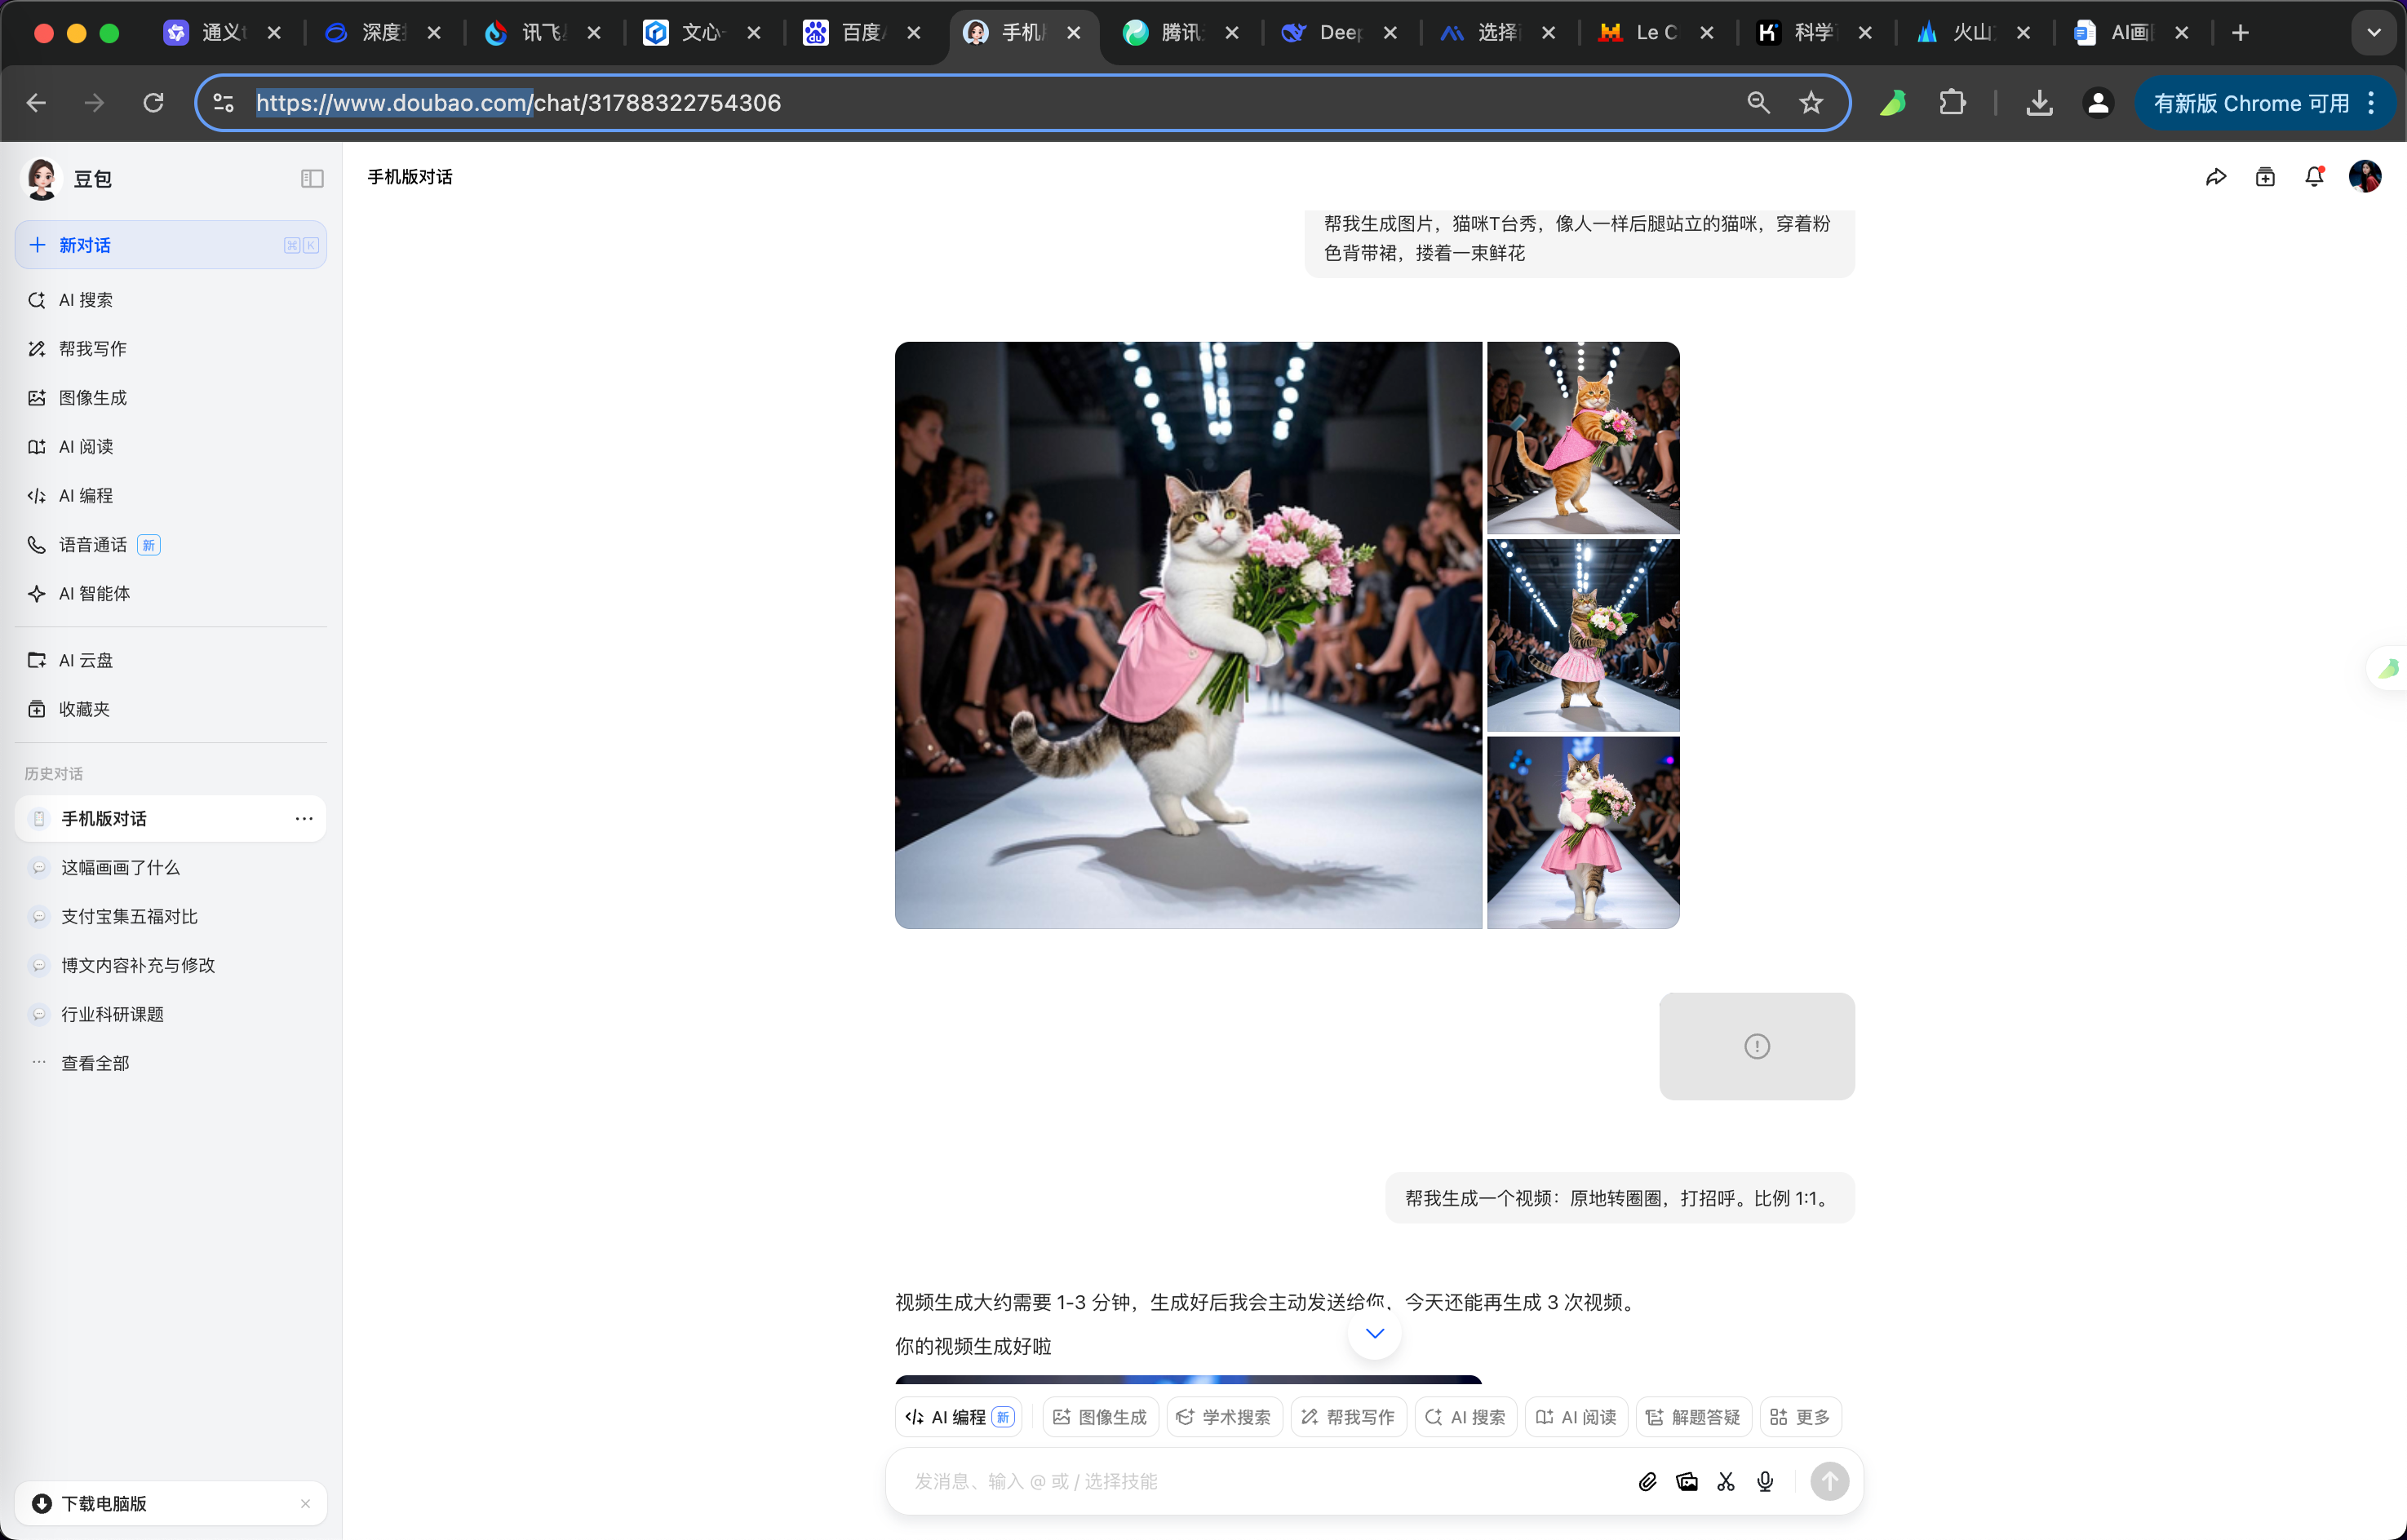Open the options menu for 手机版对话
The width and height of the screenshot is (2407, 1540).
304,819
